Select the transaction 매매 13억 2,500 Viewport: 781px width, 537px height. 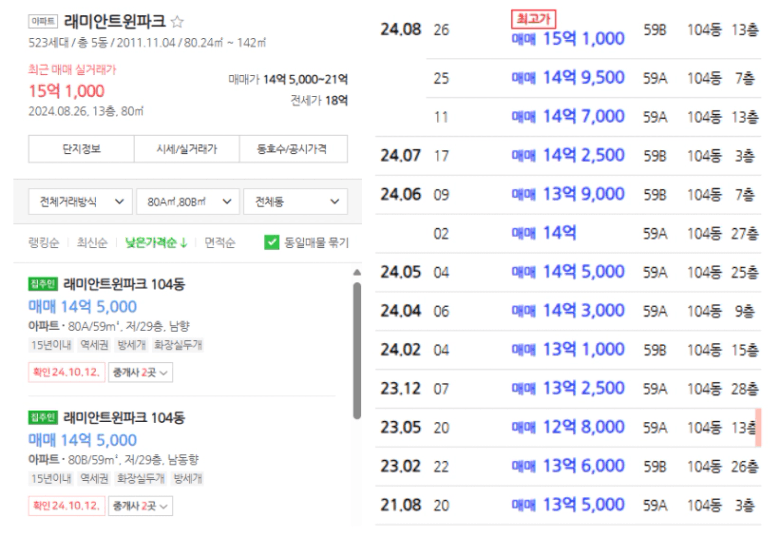point(568,389)
